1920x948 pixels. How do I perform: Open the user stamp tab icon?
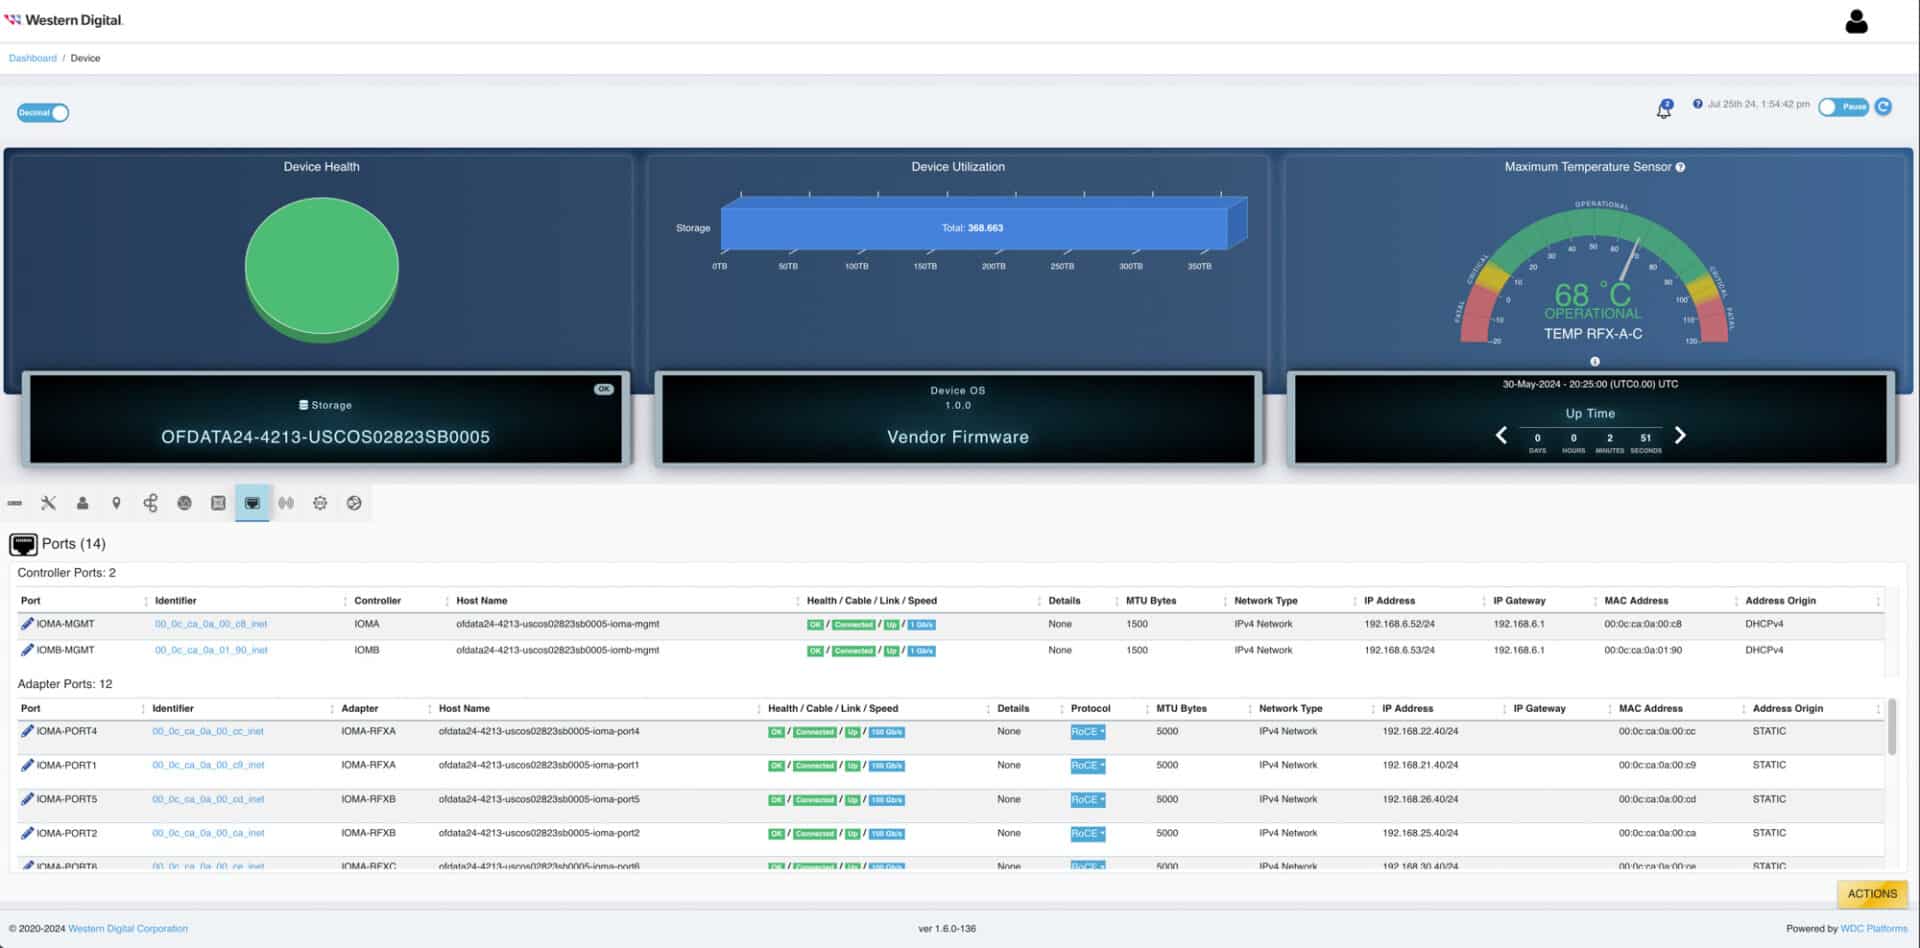(82, 503)
